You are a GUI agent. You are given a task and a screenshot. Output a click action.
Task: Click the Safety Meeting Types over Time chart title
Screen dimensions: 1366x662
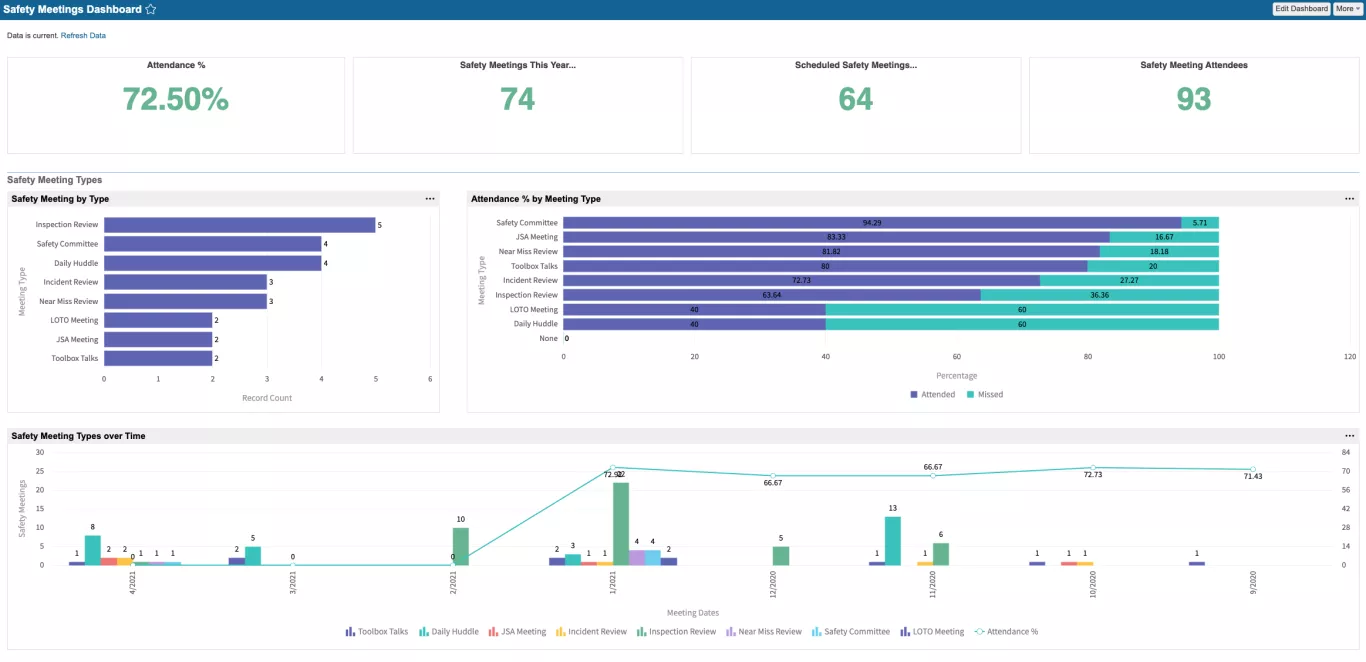tap(78, 436)
